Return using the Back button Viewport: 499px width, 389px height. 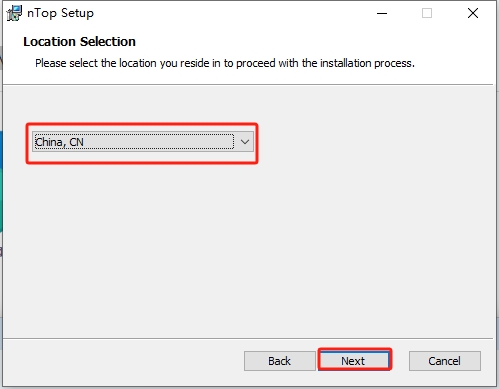[x=279, y=361]
